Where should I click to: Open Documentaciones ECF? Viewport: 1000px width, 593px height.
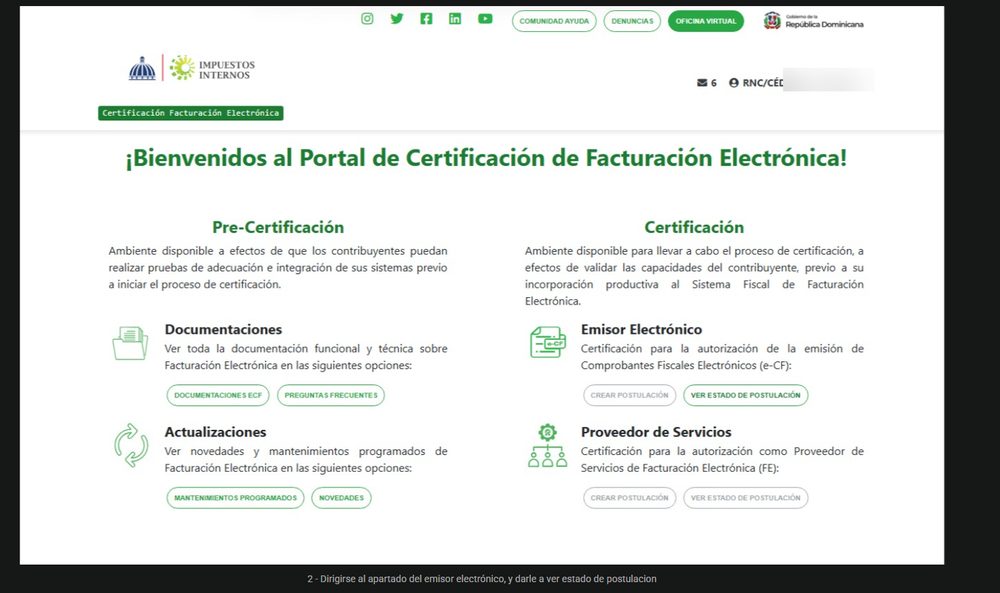tap(218, 395)
